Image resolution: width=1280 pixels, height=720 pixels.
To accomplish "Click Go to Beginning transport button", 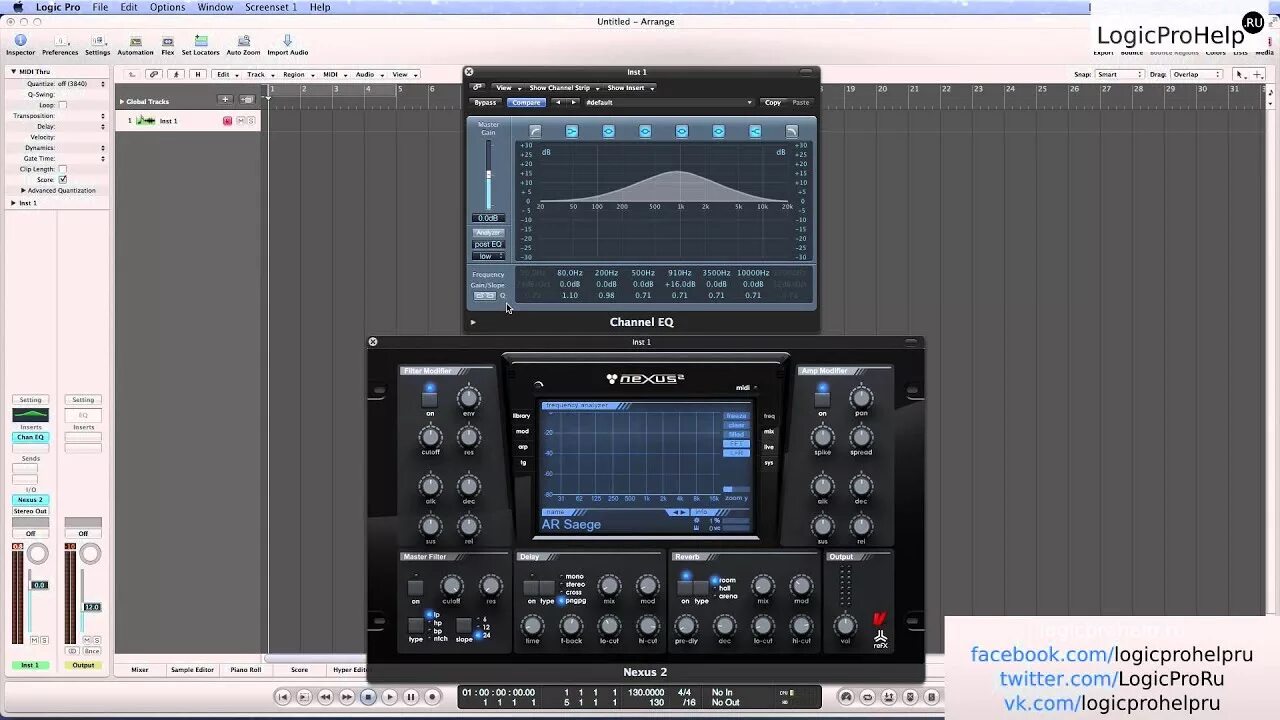I will 283,697.
